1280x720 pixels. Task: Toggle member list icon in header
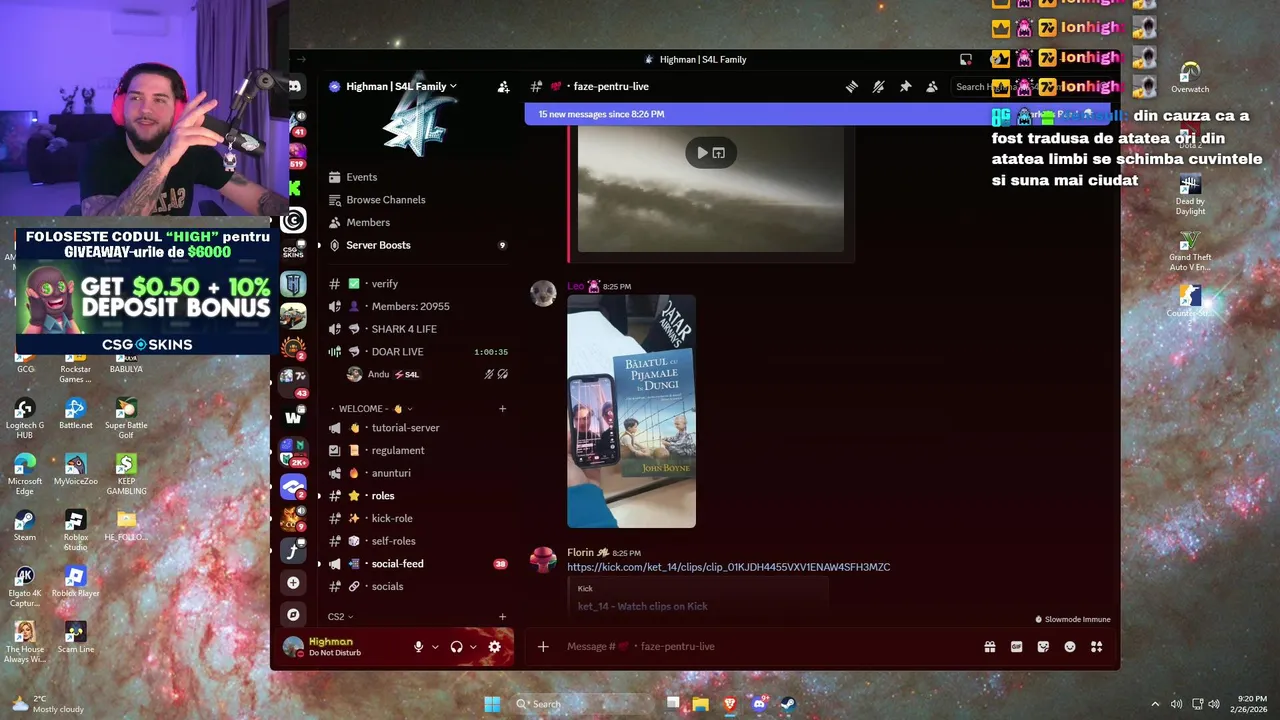[932, 87]
